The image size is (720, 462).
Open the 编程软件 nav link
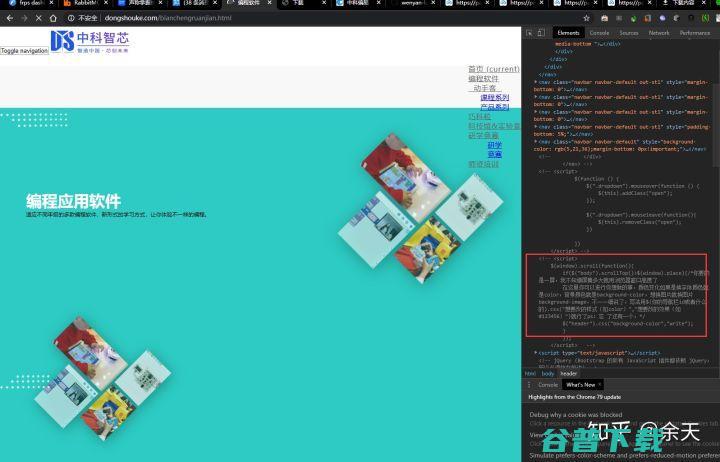pyautogui.click(x=483, y=79)
